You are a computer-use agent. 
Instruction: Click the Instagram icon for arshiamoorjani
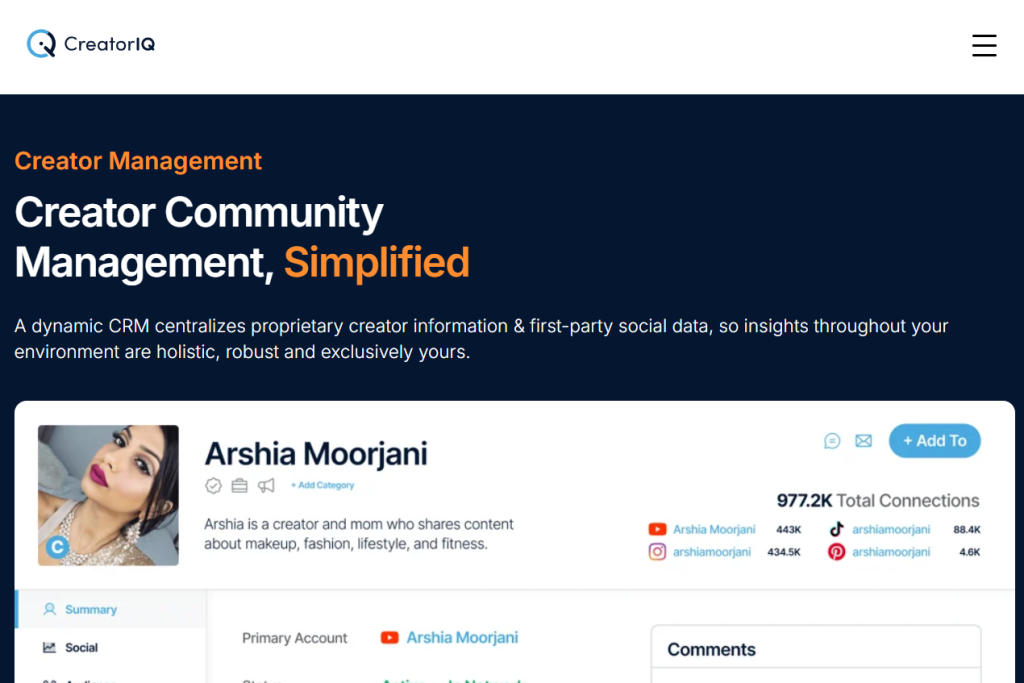click(657, 552)
